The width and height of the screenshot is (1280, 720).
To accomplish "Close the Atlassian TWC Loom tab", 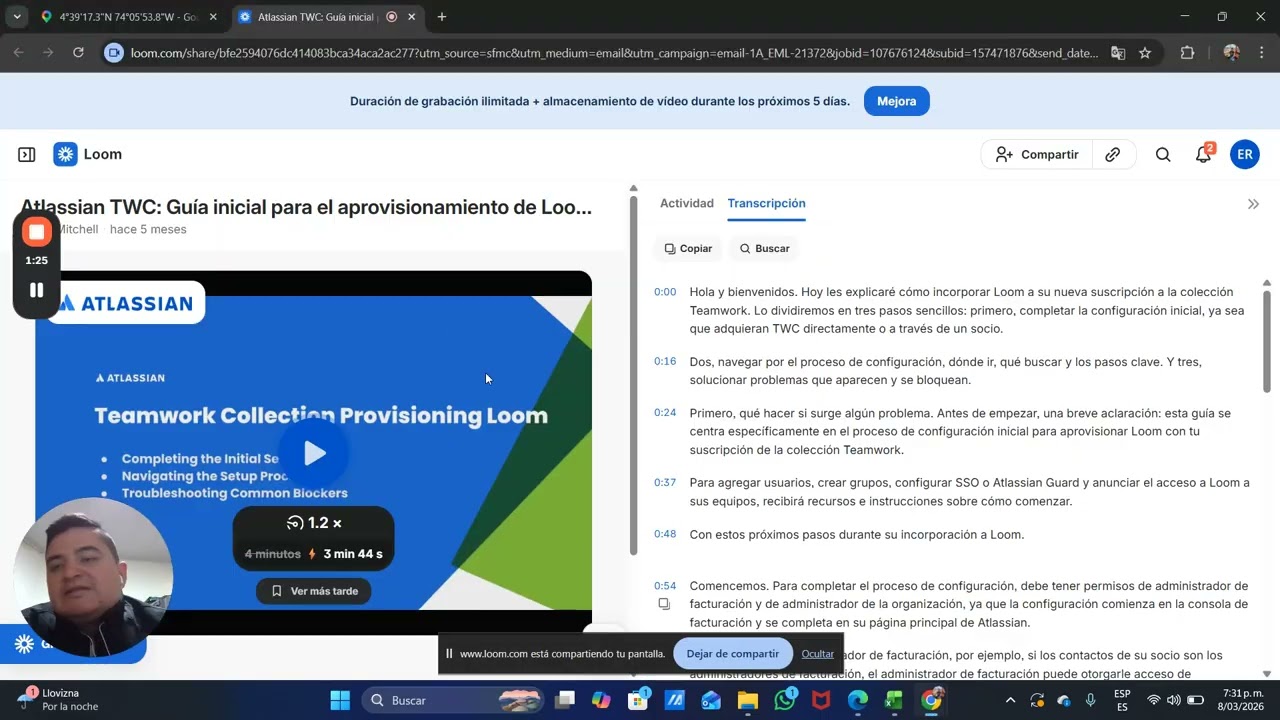I will pyautogui.click(x=411, y=17).
